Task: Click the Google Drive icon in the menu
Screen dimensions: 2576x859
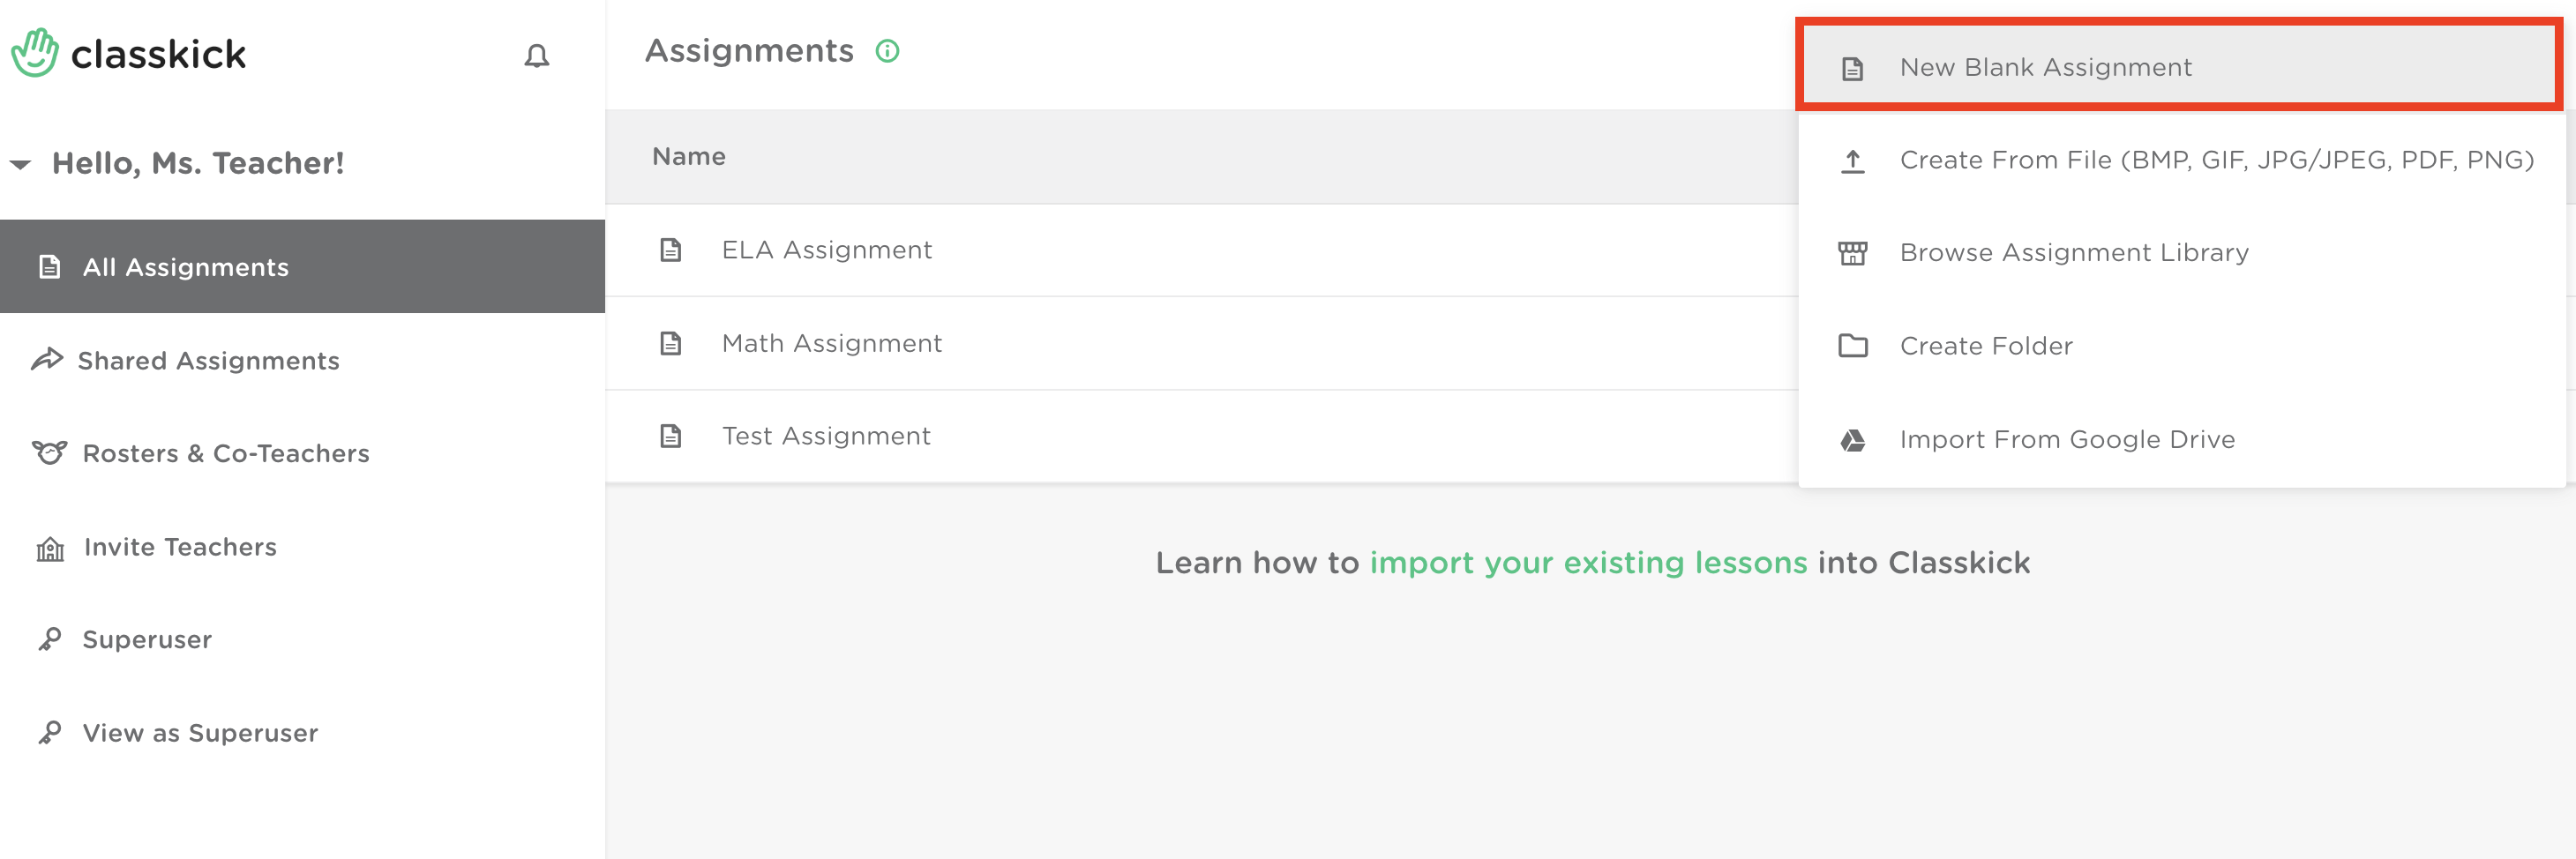Action: click(x=1852, y=440)
